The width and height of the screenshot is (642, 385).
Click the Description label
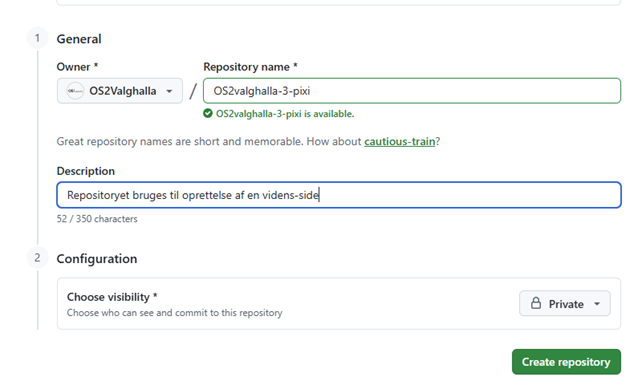click(86, 171)
